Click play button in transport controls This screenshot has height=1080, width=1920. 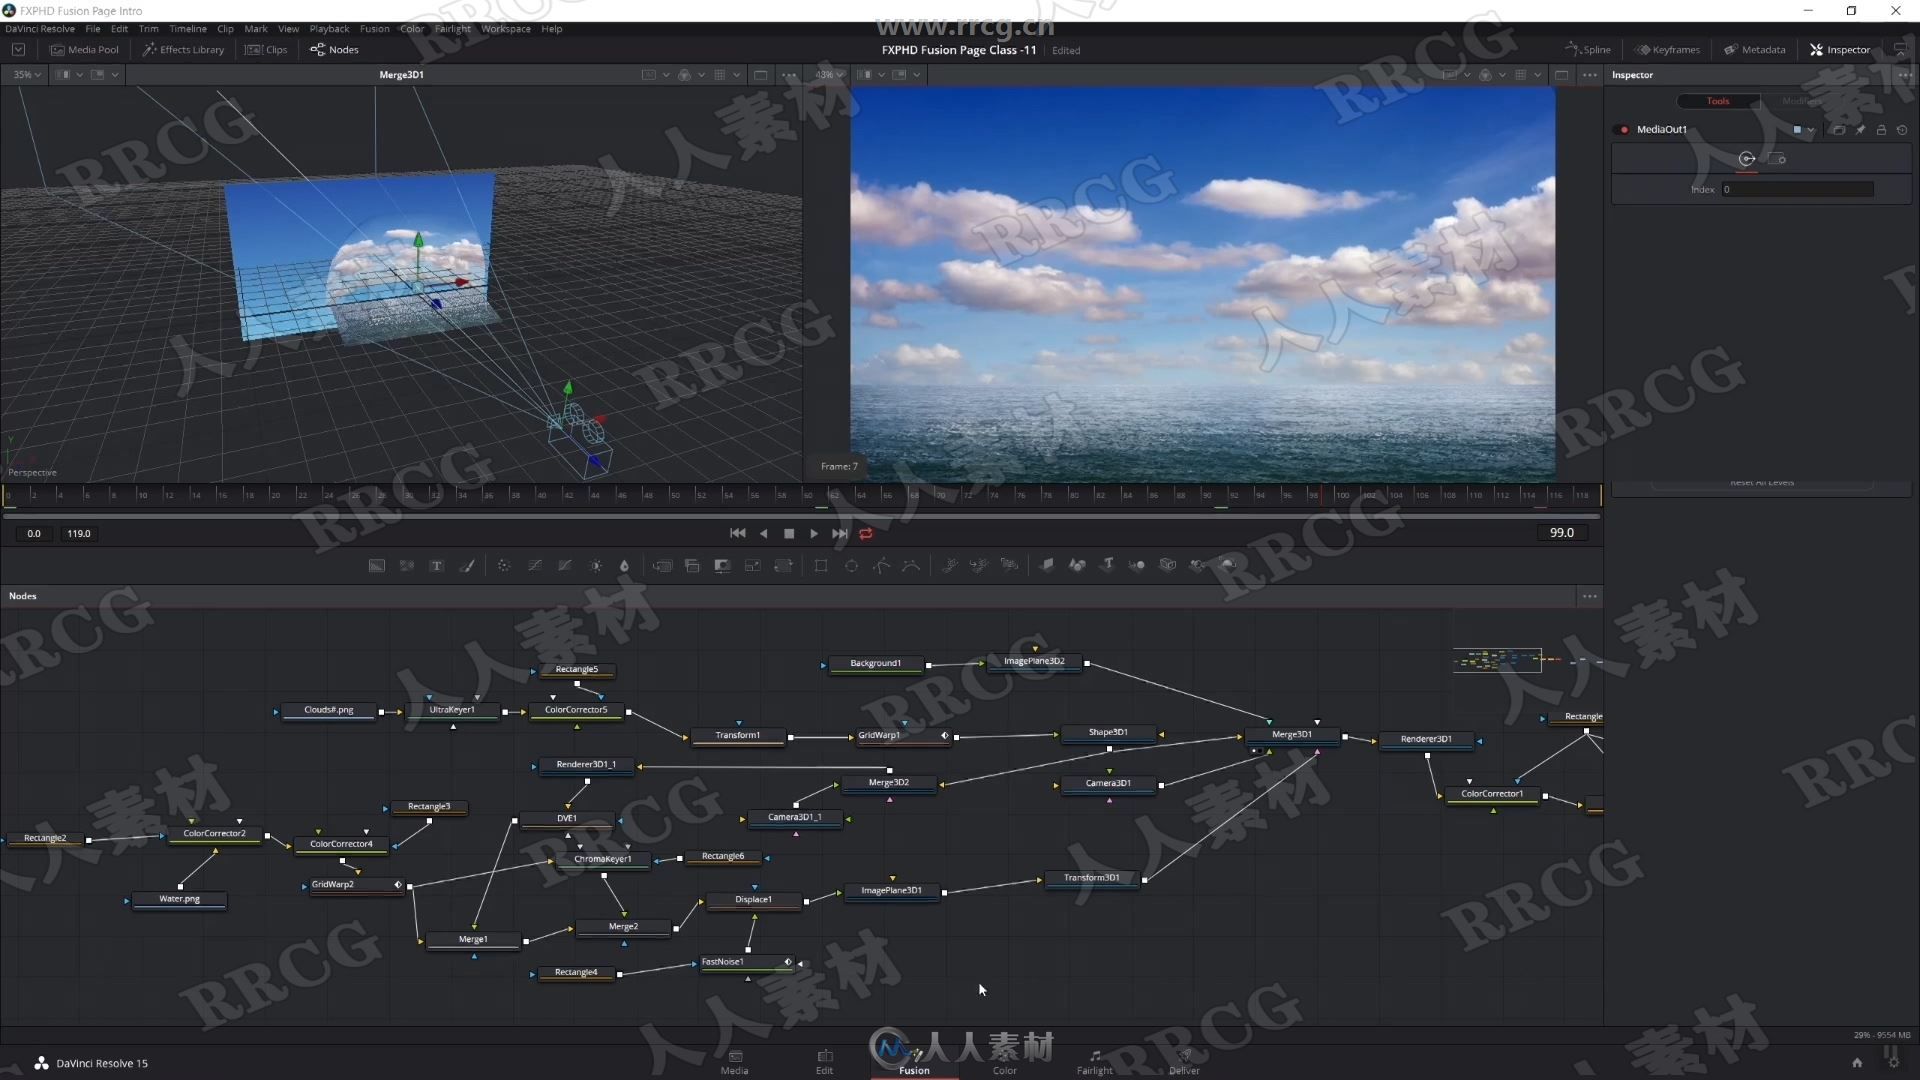point(814,533)
